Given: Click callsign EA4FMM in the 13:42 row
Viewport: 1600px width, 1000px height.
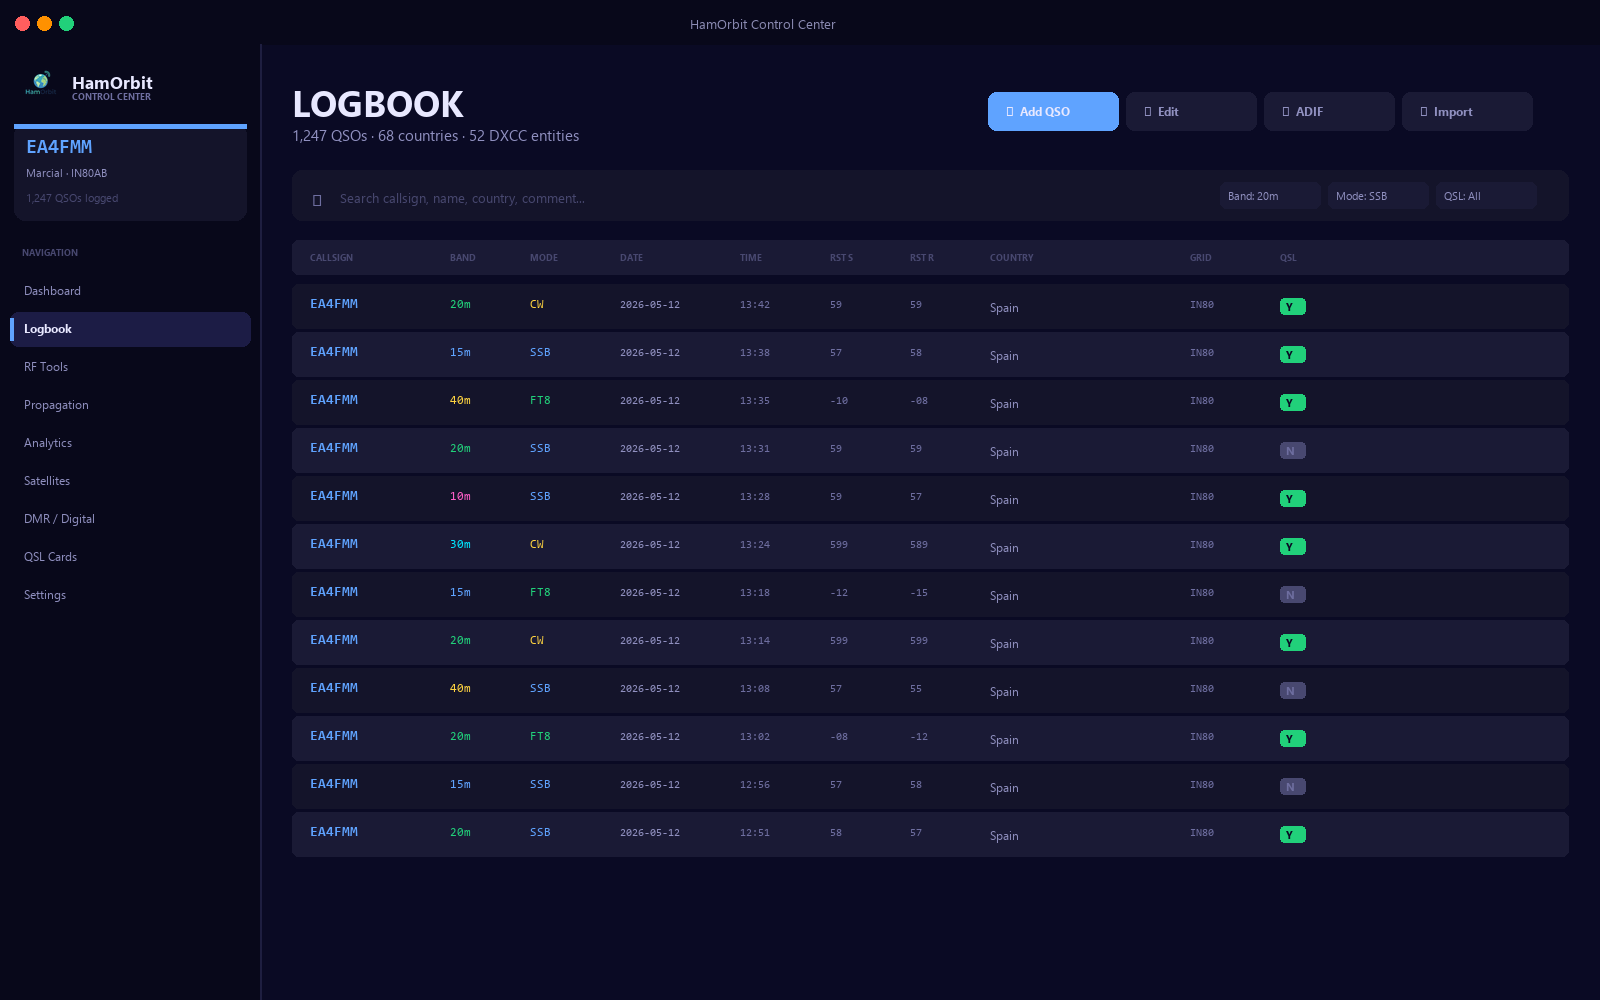Looking at the screenshot, I should 334,304.
